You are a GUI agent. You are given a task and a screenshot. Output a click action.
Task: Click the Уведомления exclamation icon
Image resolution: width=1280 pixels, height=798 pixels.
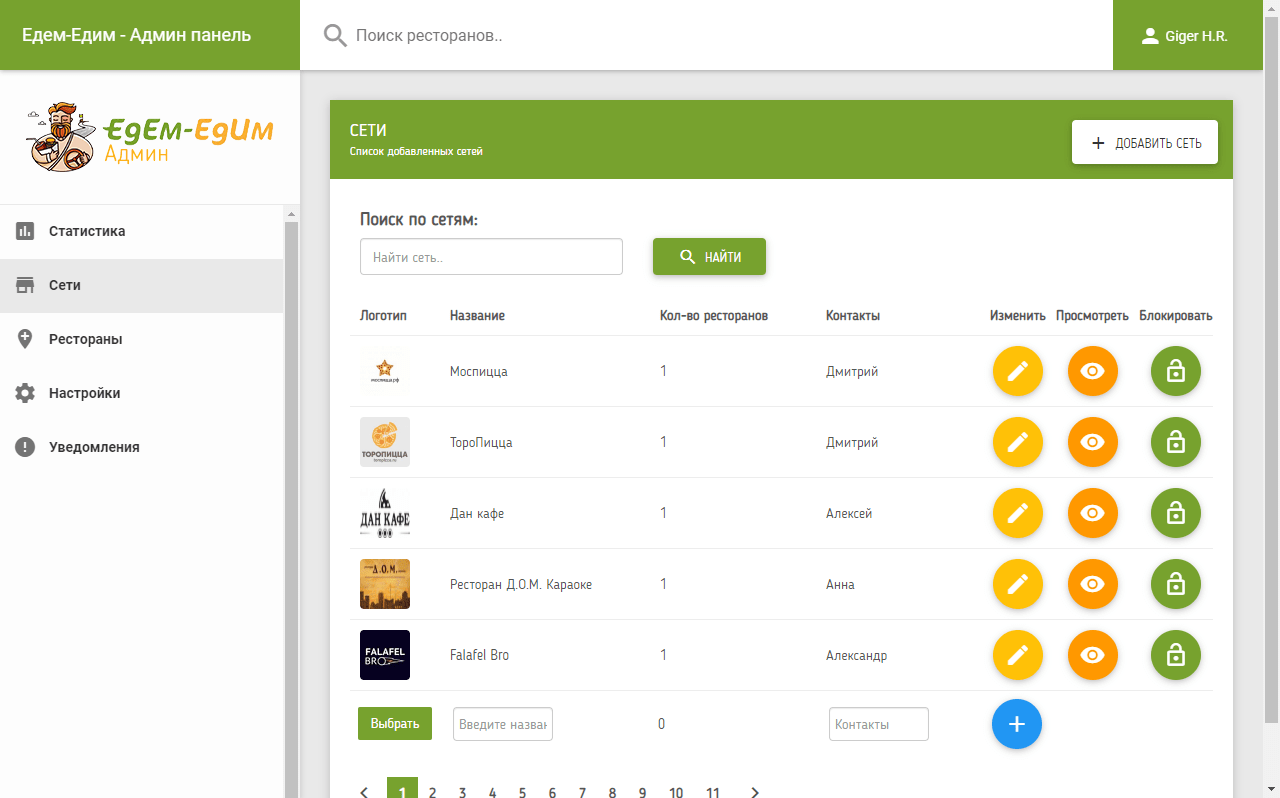coord(25,447)
